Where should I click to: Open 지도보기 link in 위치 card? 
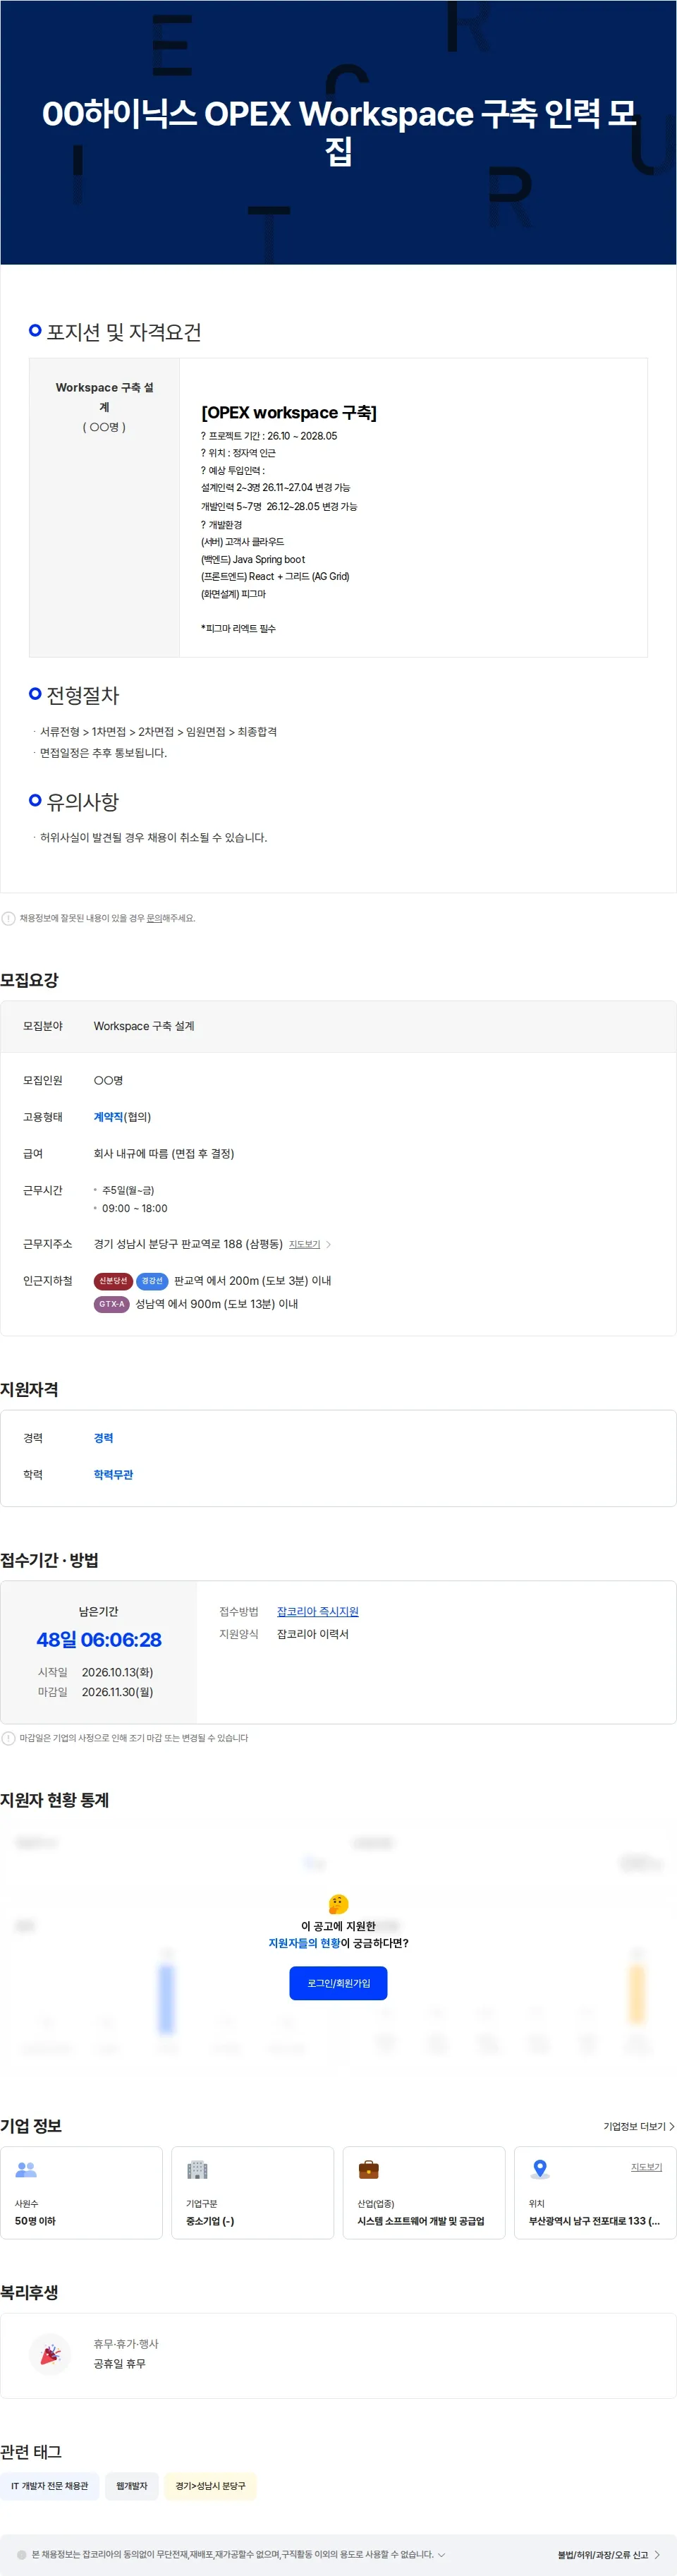[646, 2167]
